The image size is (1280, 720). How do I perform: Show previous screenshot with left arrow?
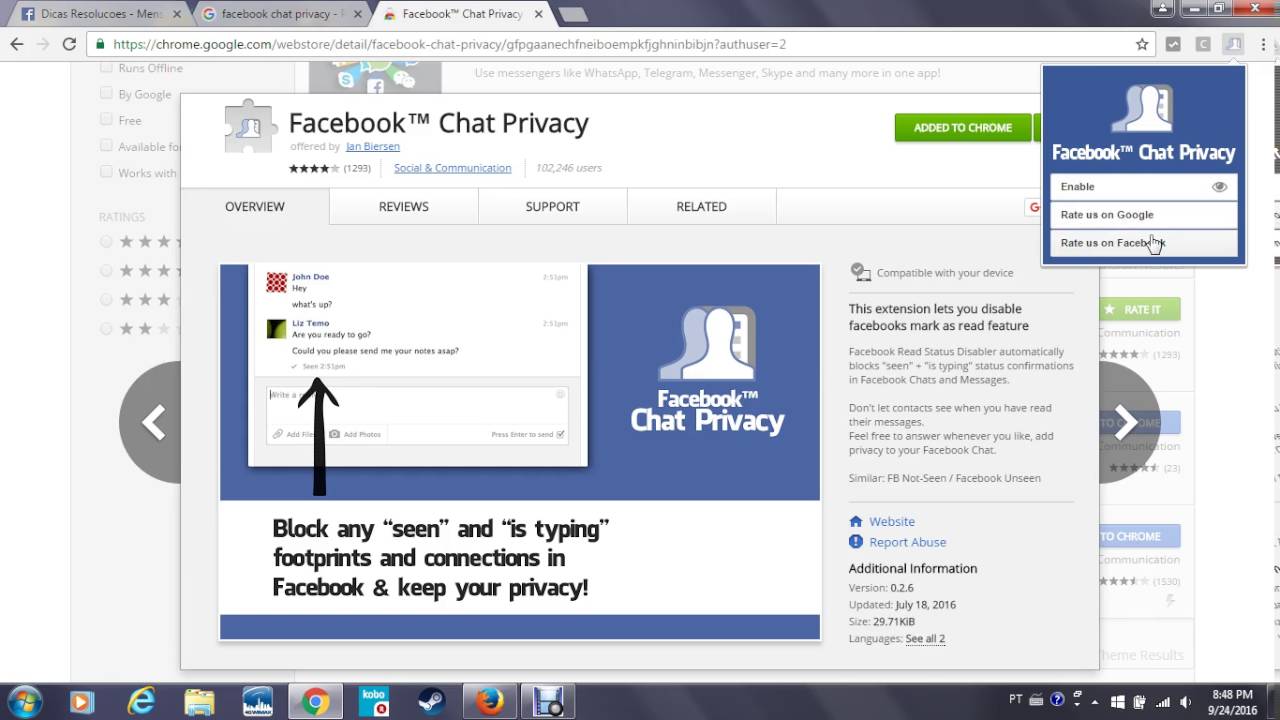[x=152, y=423]
